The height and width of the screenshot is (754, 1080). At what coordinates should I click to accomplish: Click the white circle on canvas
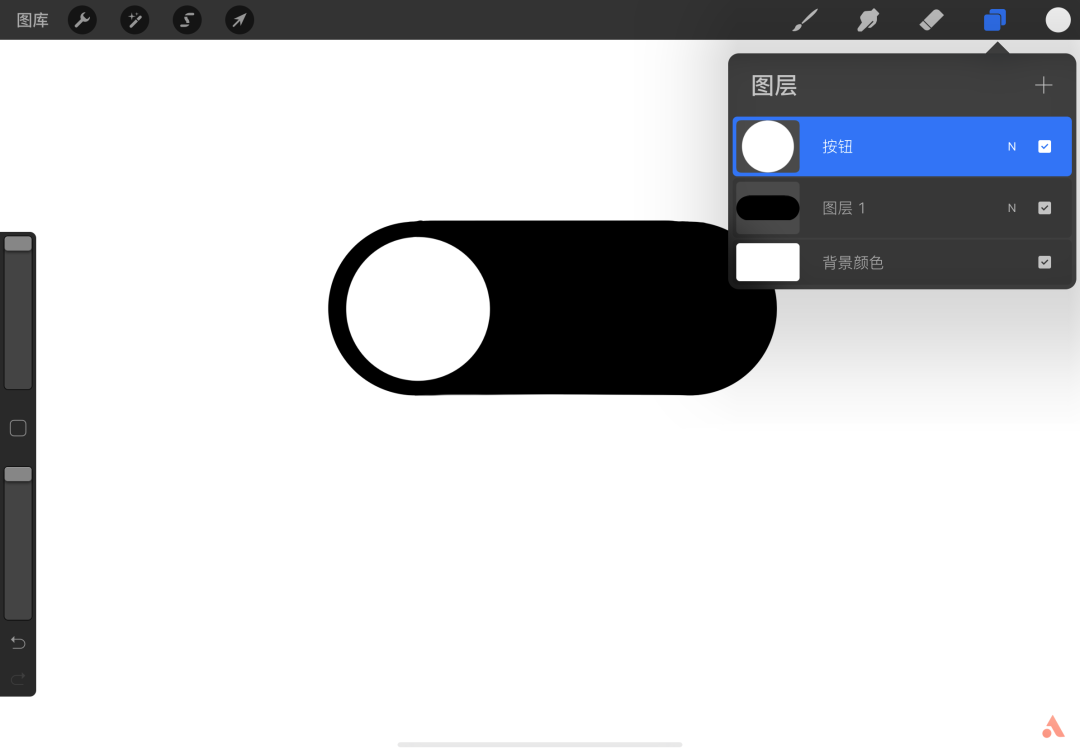417,308
